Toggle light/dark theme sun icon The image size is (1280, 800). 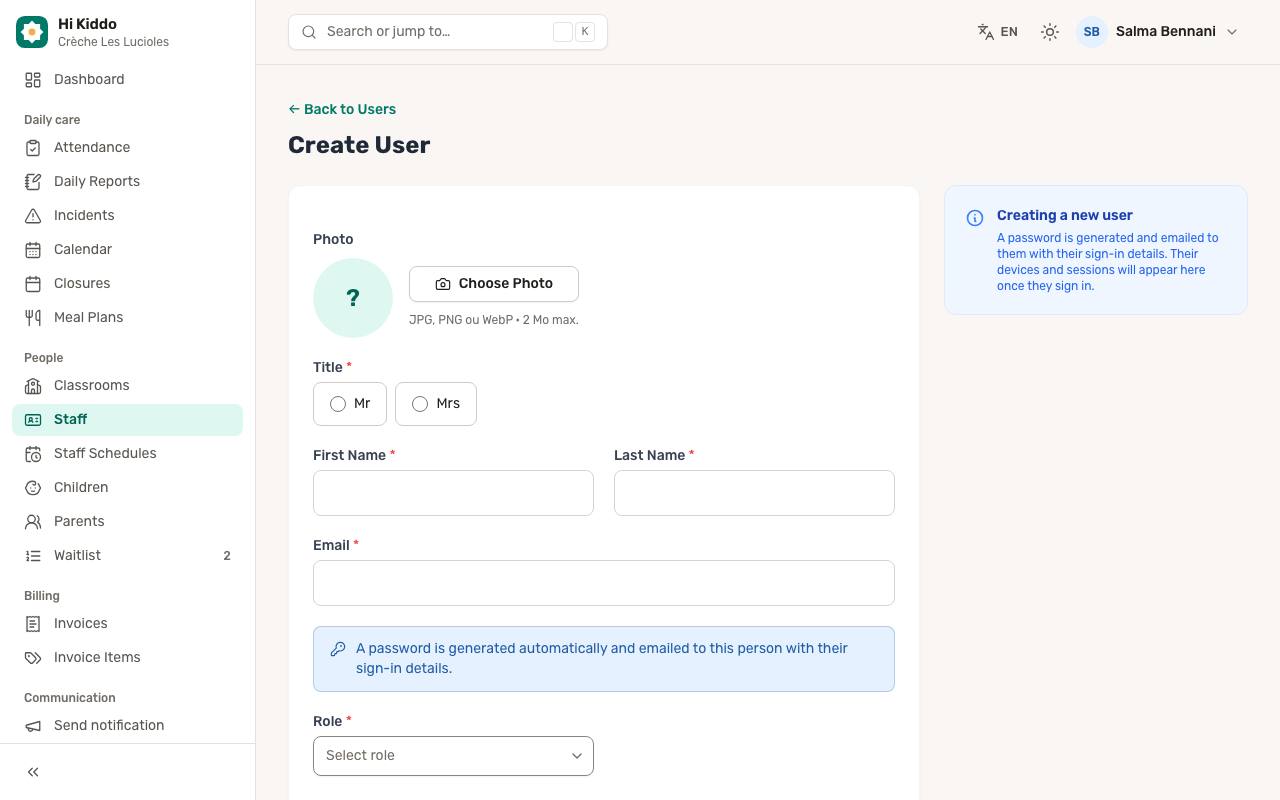click(x=1050, y=32)
